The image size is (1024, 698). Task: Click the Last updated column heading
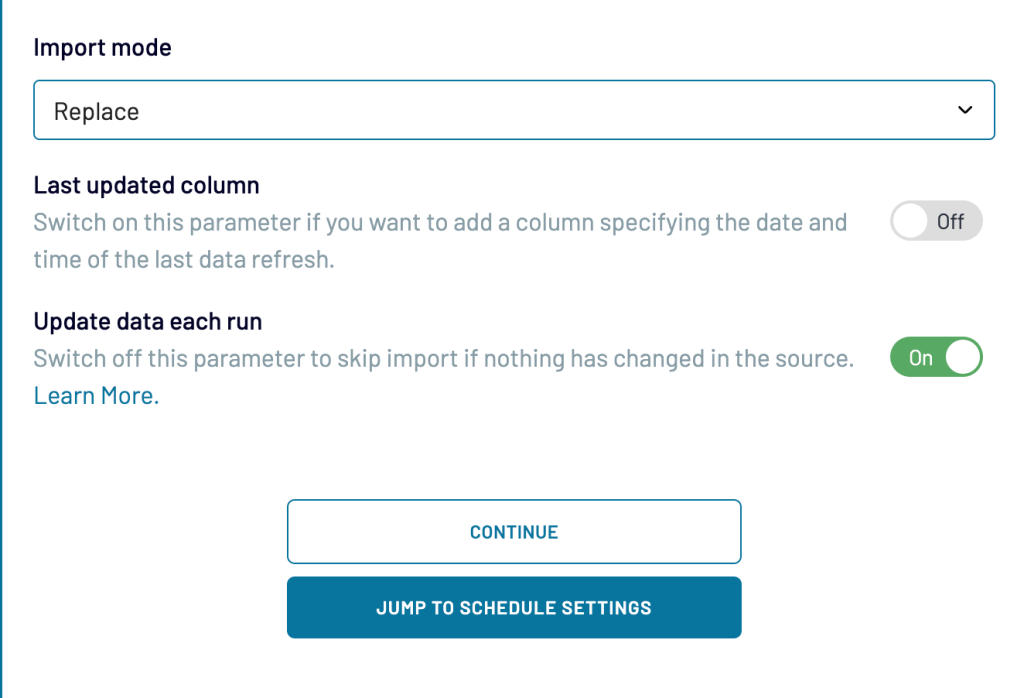click(146, 185)
